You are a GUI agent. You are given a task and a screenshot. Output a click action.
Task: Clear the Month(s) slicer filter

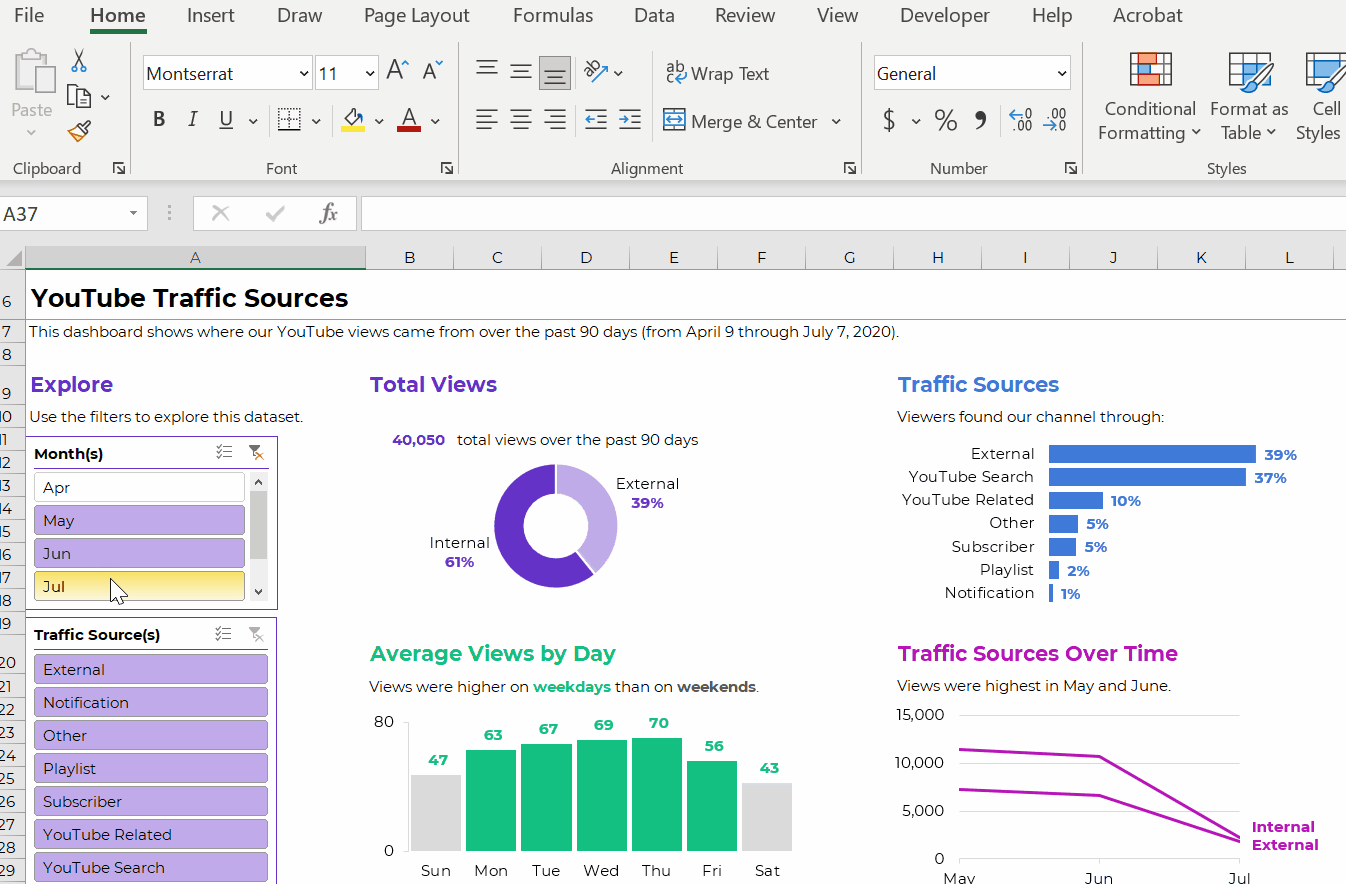[256, 453]
